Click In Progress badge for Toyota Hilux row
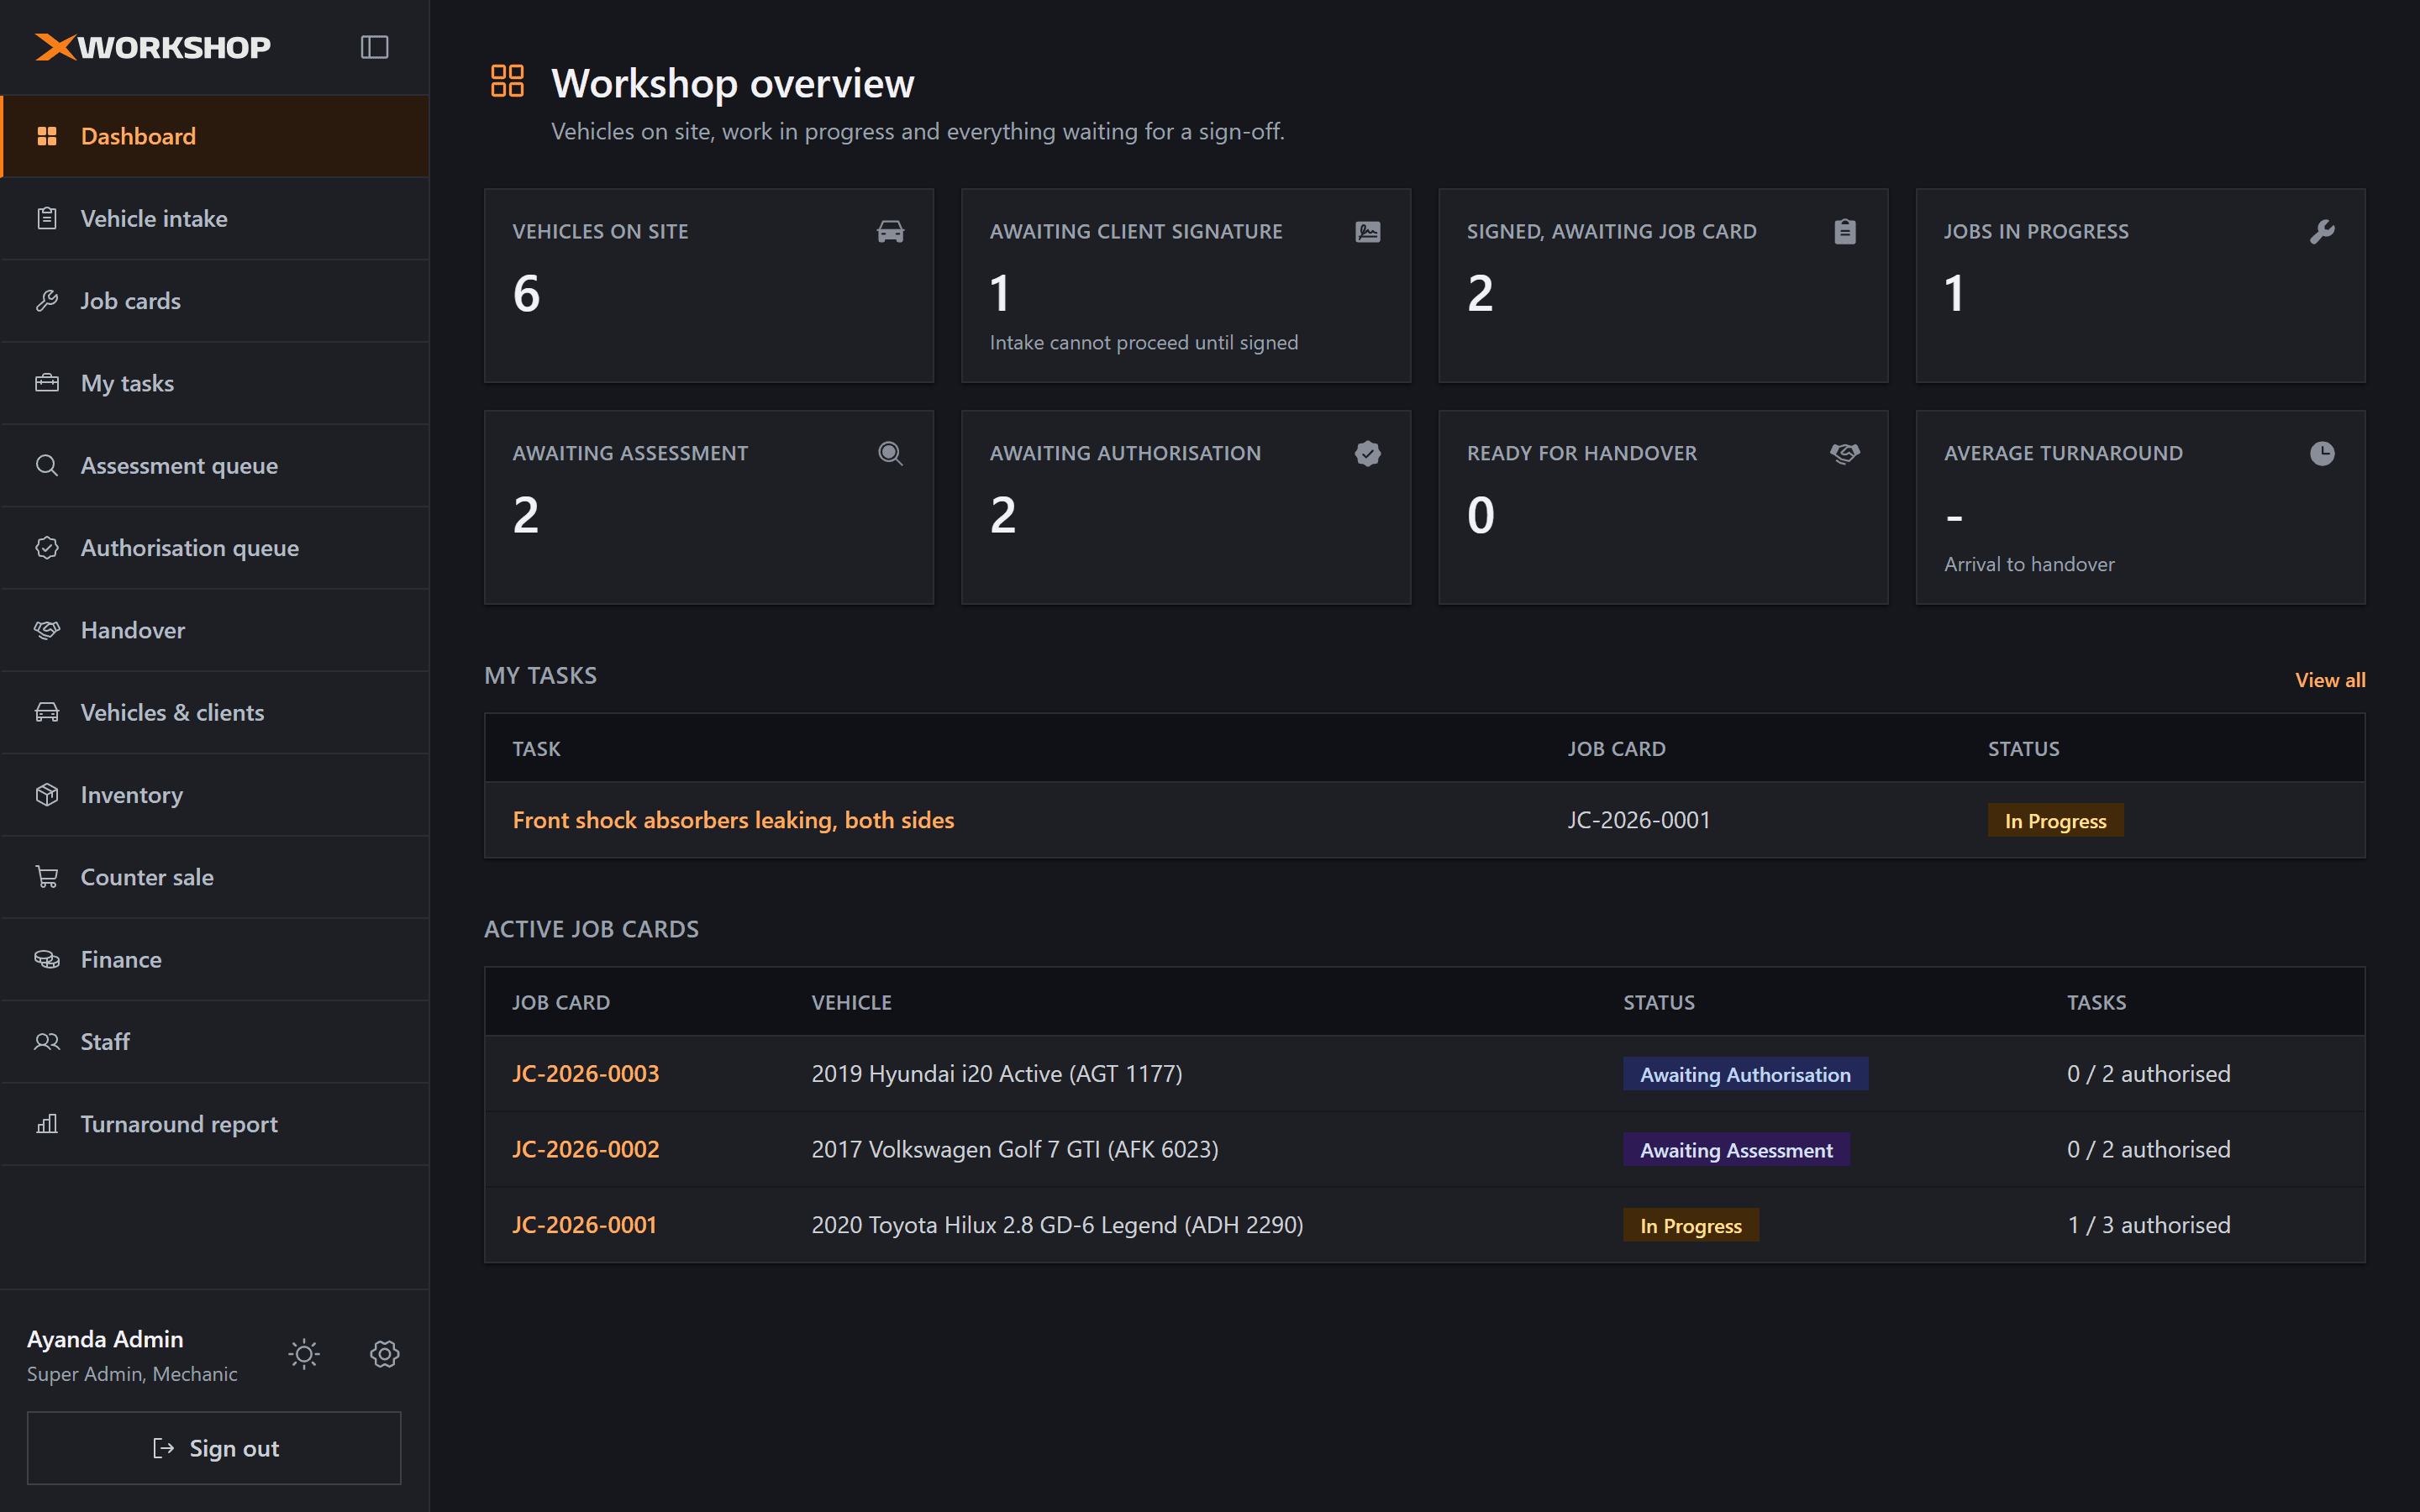 click(x=1691, y=1226)
